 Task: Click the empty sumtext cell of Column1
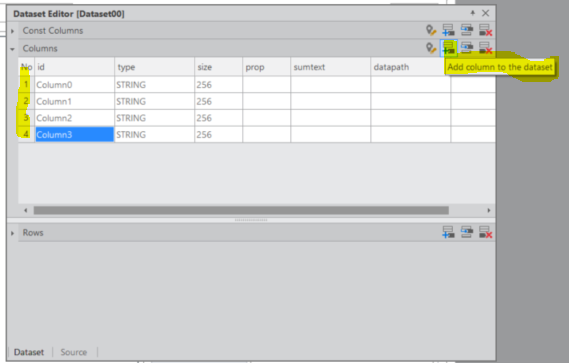coord(330,101)
